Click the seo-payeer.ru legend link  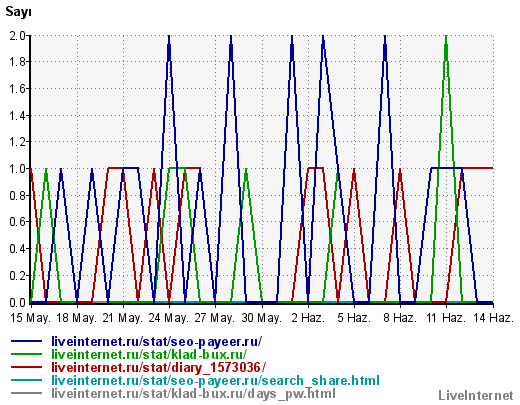pyautogui.click(x=157, y=342)
